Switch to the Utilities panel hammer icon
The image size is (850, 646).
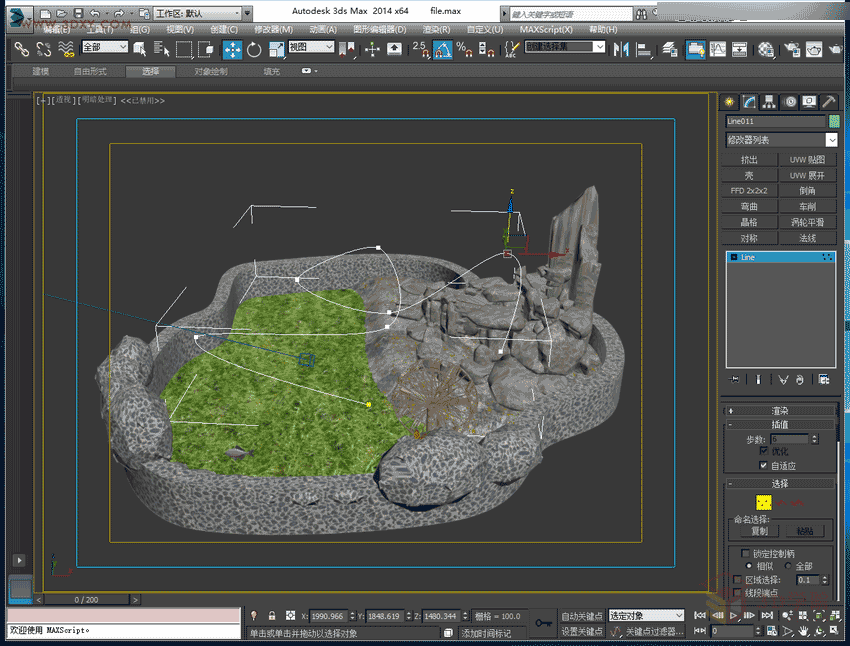[829, 102]
